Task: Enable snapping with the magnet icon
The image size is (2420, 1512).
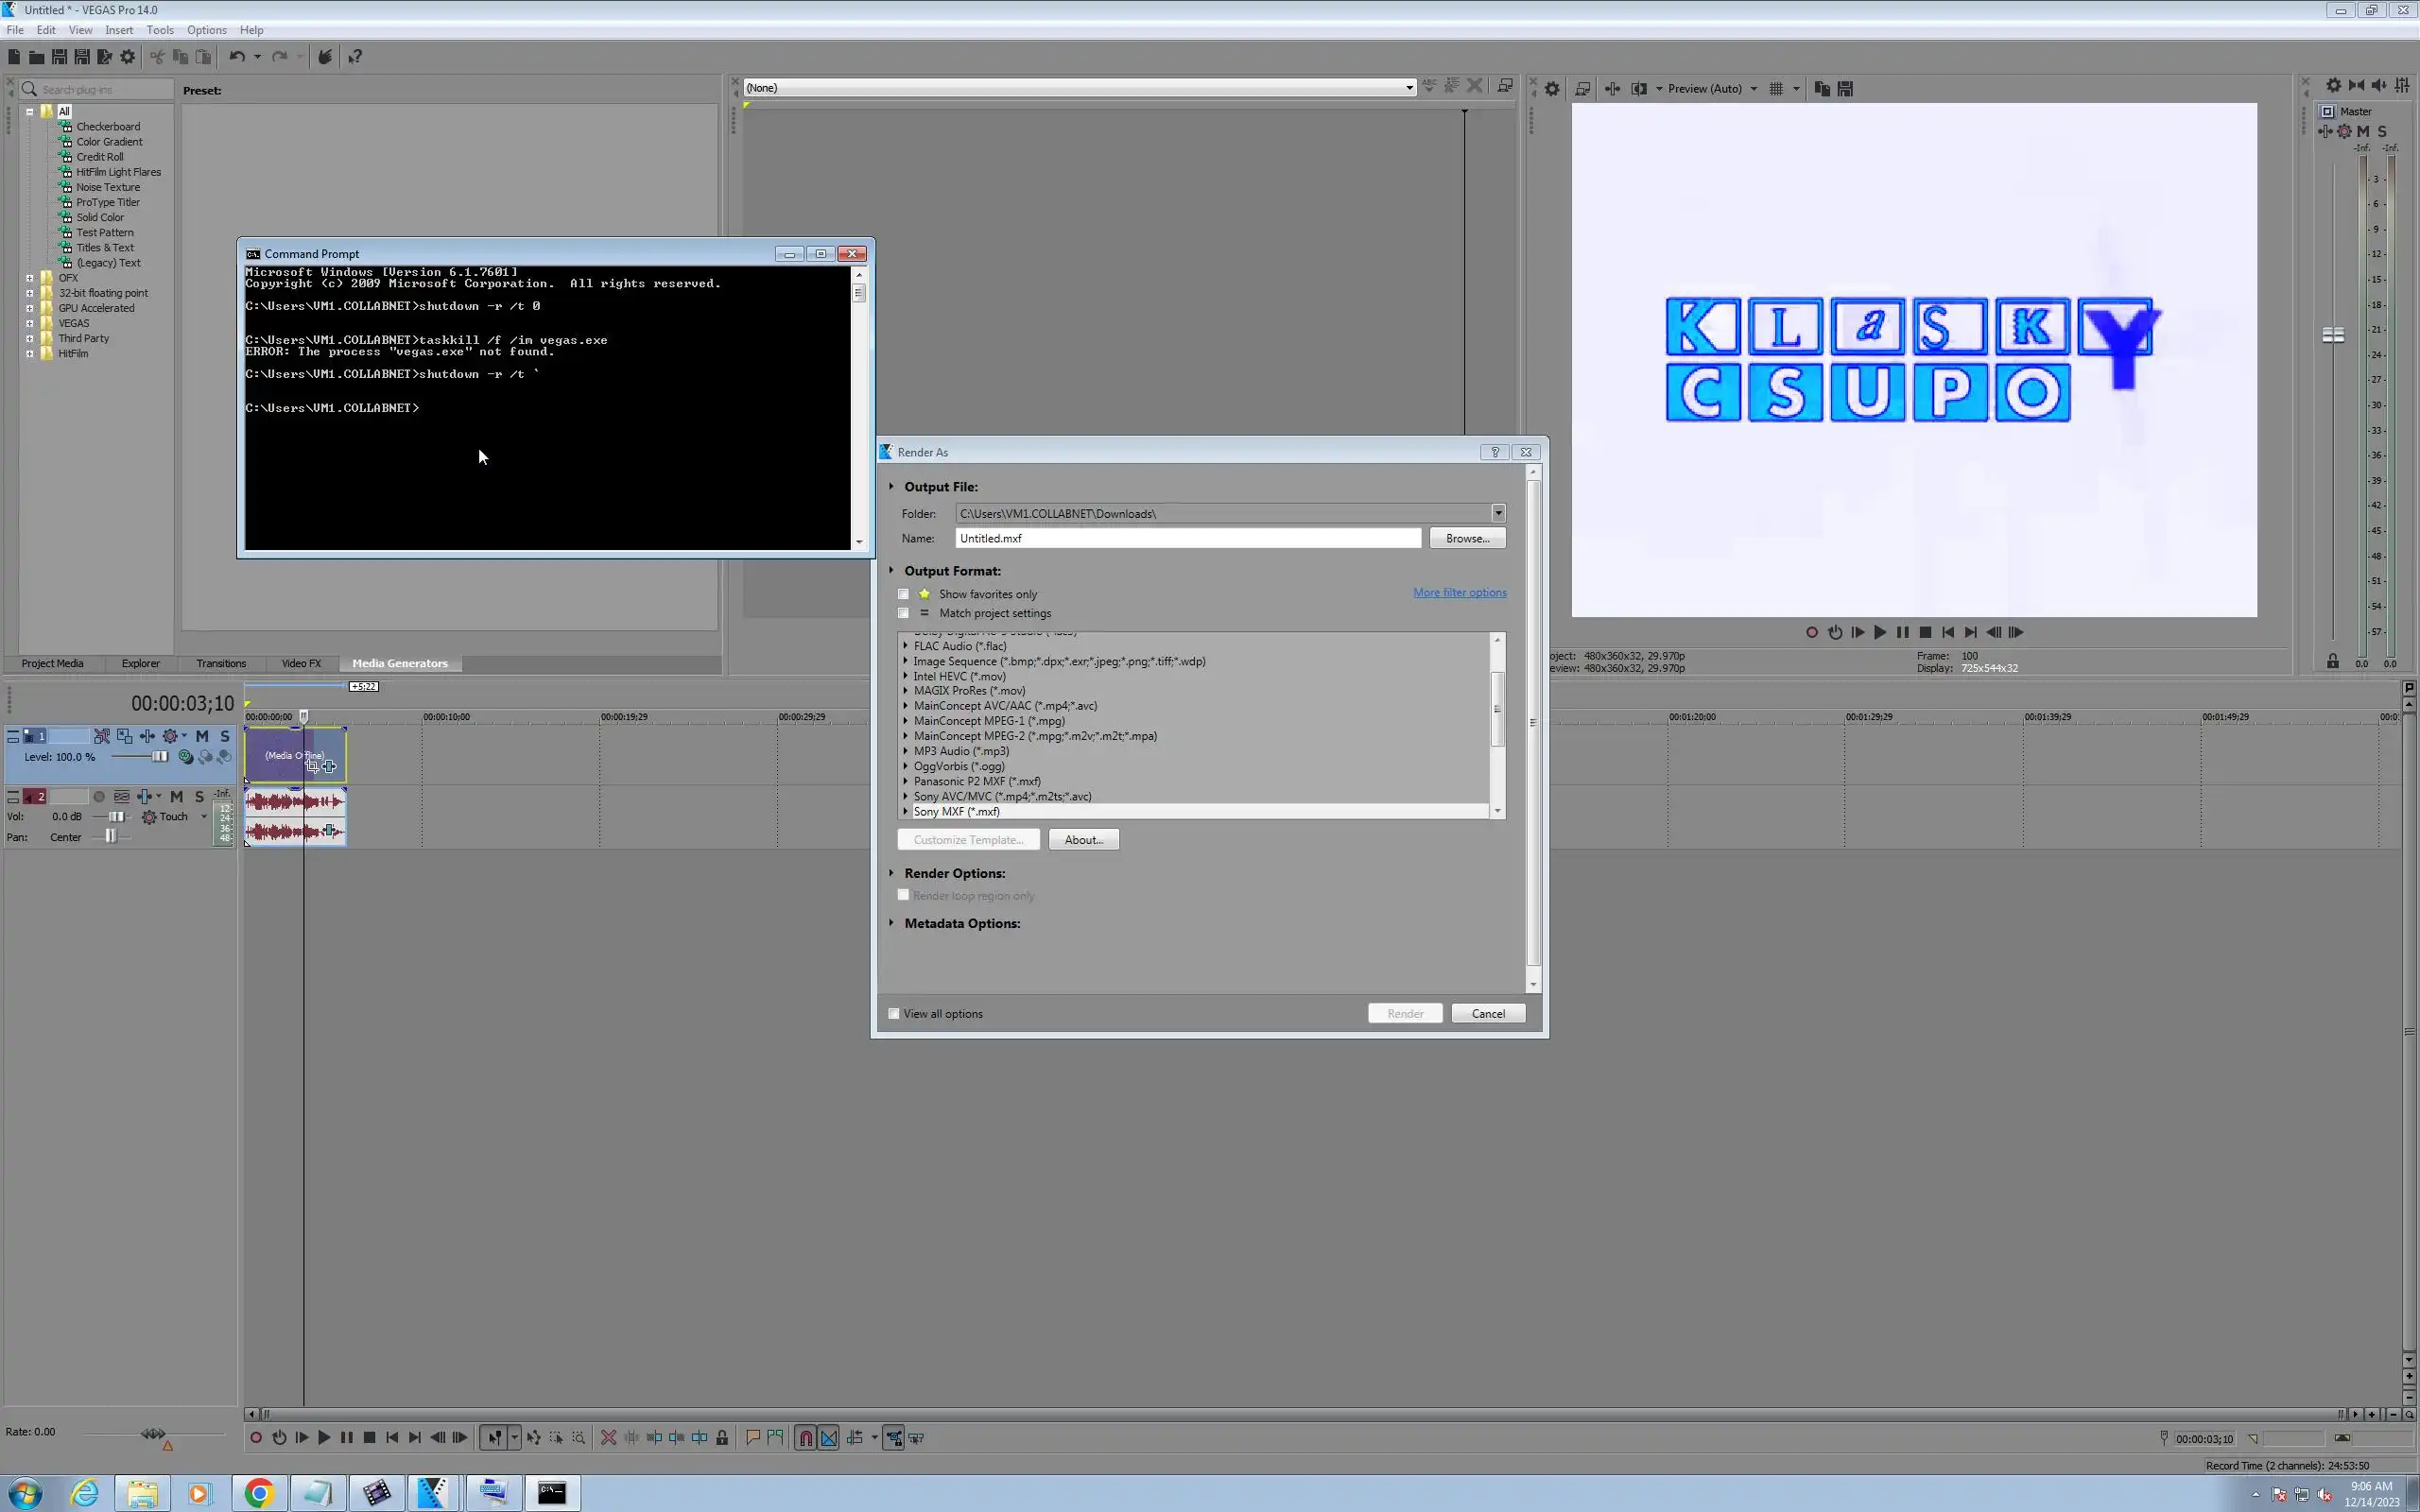Action: point(805,1438)
